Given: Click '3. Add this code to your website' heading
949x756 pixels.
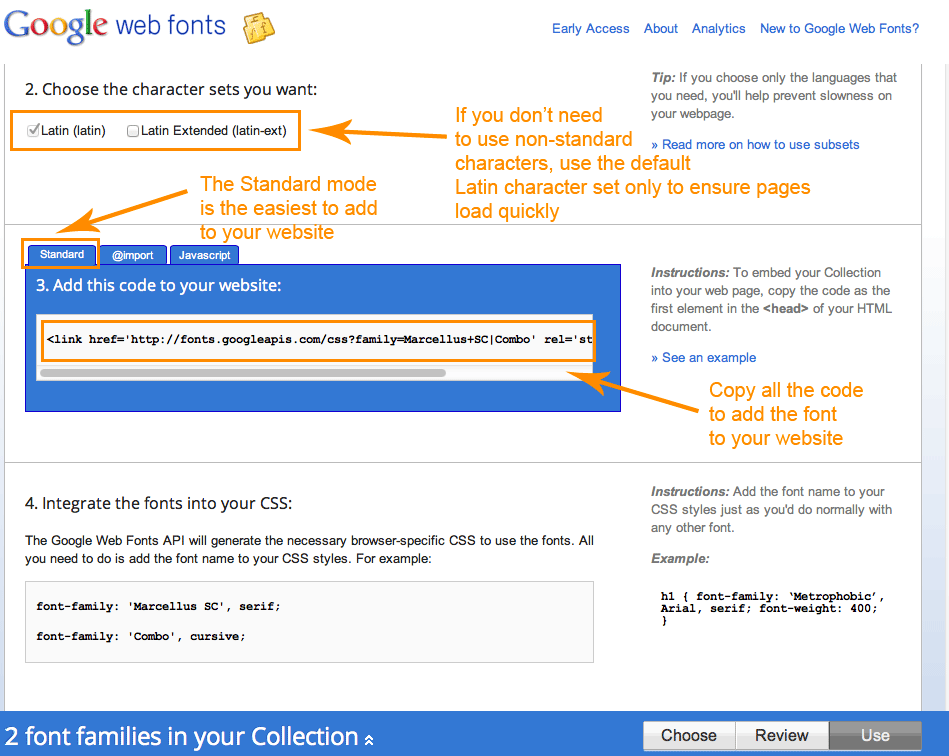Looking at the screenshot, I should coord(159,286).
